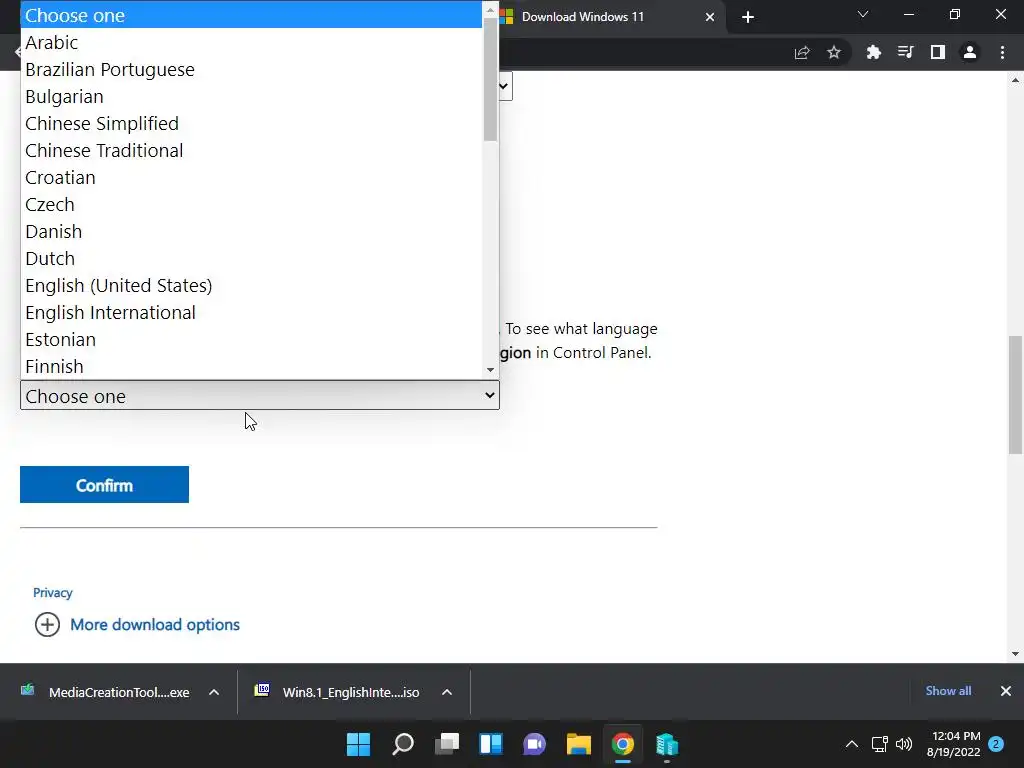This screenshot has height=768, width=1024.
Task: Expand Win8.1 iso download options chevron
Action: tap(447, 692)
